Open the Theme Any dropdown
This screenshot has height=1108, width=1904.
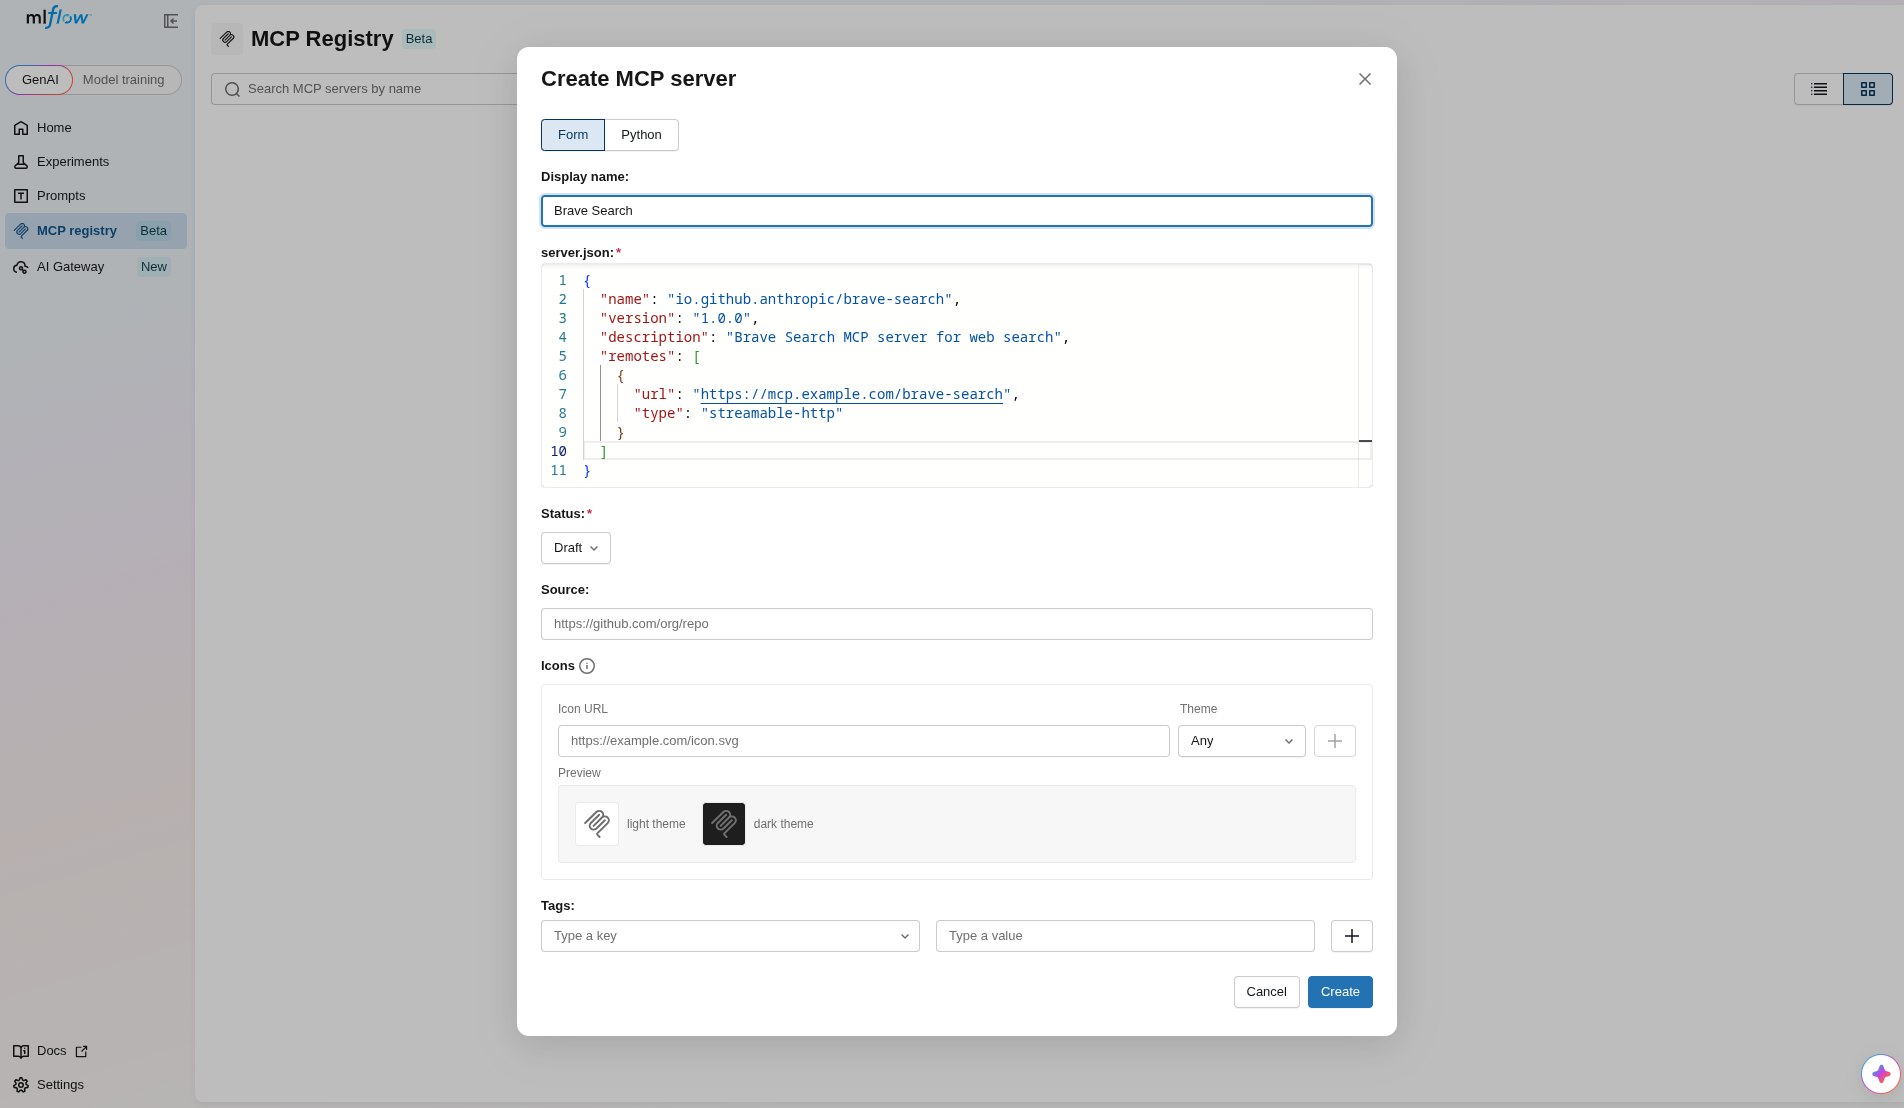click(x=1242, y=741)
